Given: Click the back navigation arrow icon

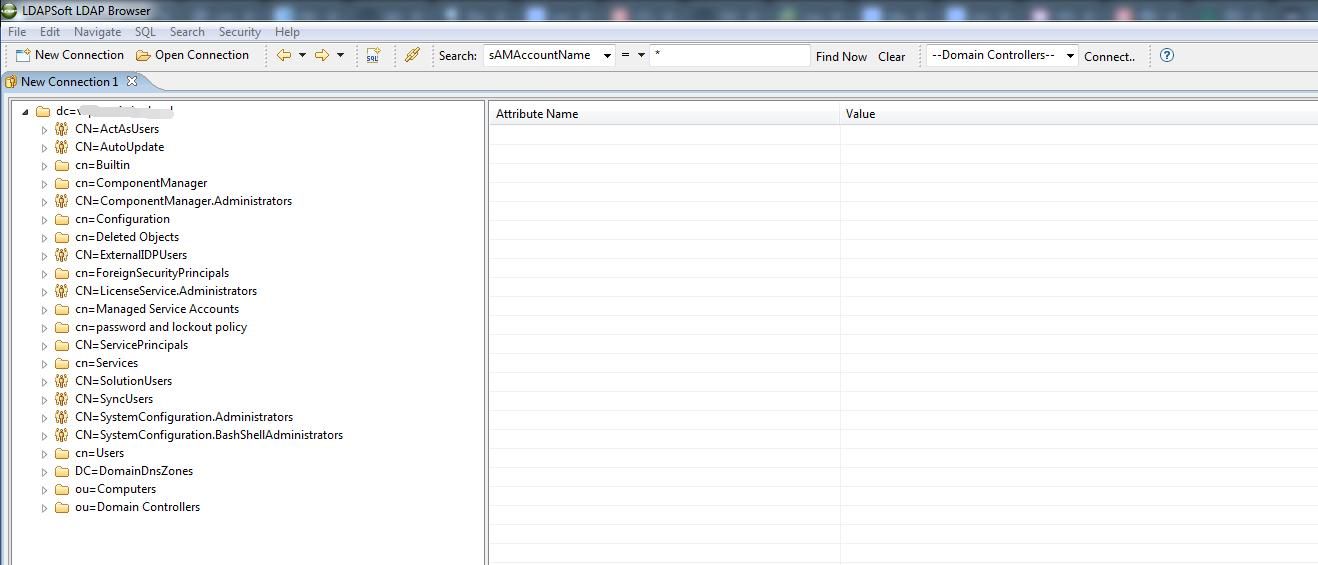Looking at the screenshot, I should point(284,56).
